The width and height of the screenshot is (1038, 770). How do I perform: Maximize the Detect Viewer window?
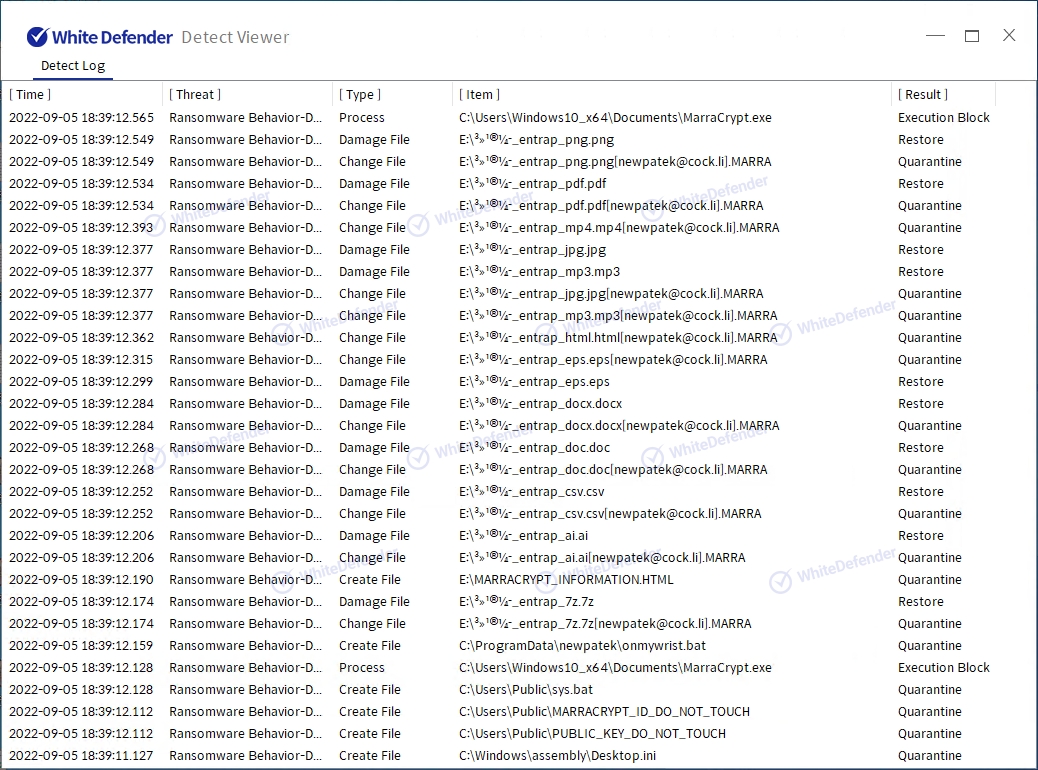point(972,36)
